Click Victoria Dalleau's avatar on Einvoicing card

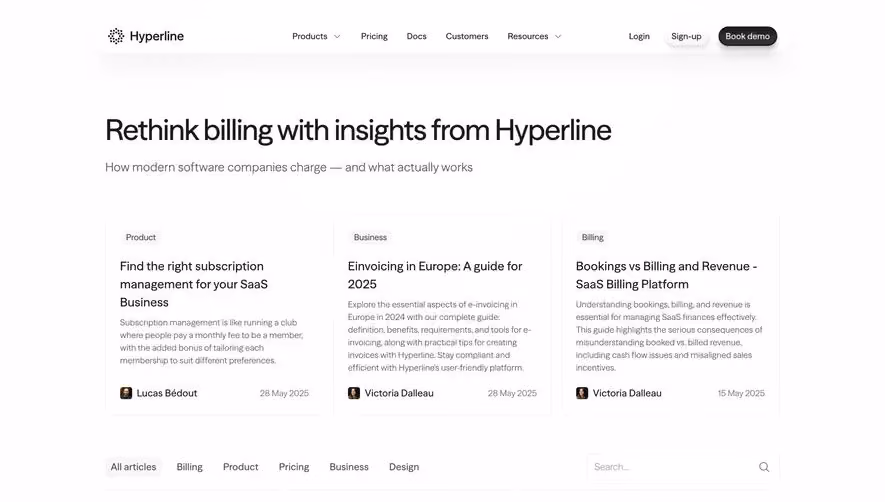[x=354, y=393]
